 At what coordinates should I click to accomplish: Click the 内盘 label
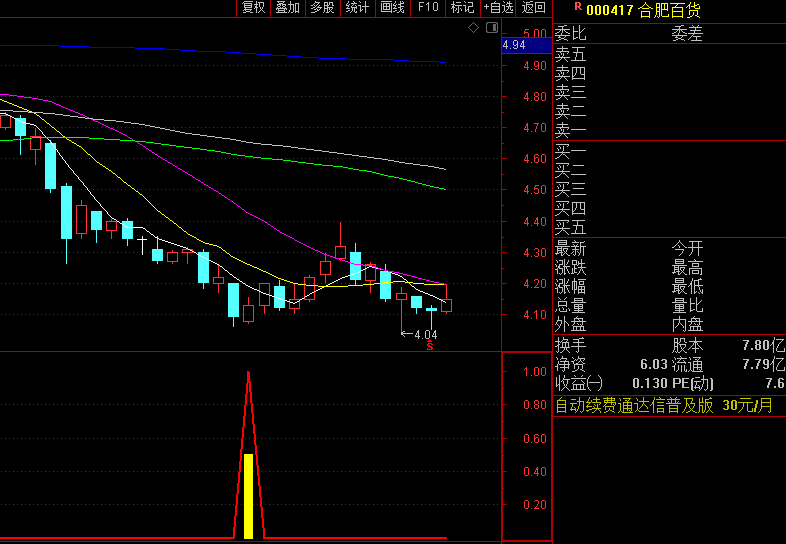(x=687, y=324)
